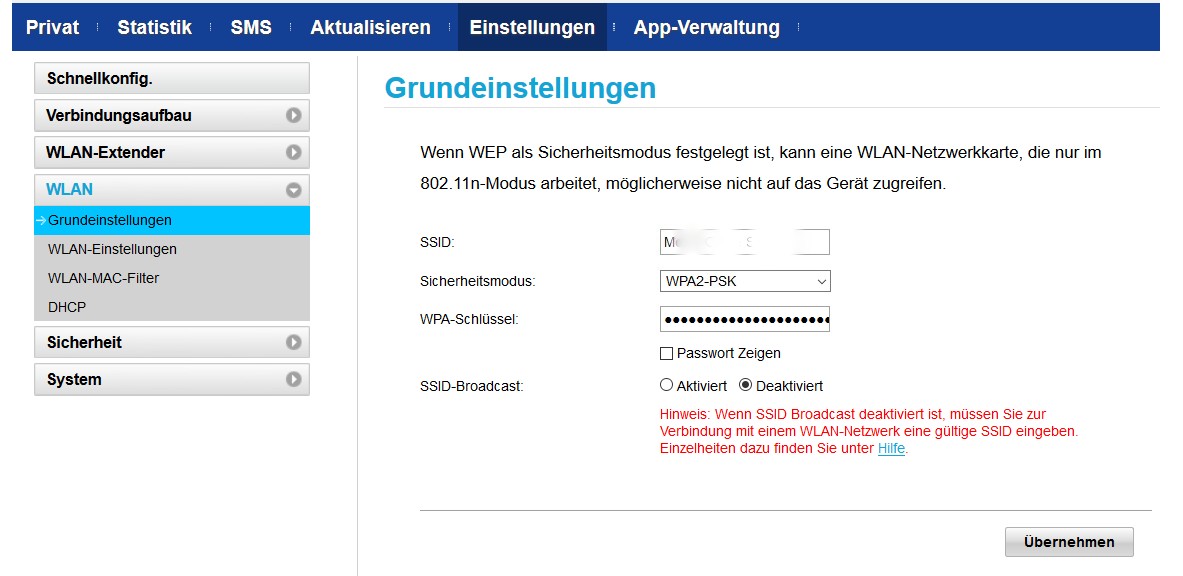The image size is (1183, 576).
Task: Click the Übernehmen button
Action: click(x=1069, y=541)
